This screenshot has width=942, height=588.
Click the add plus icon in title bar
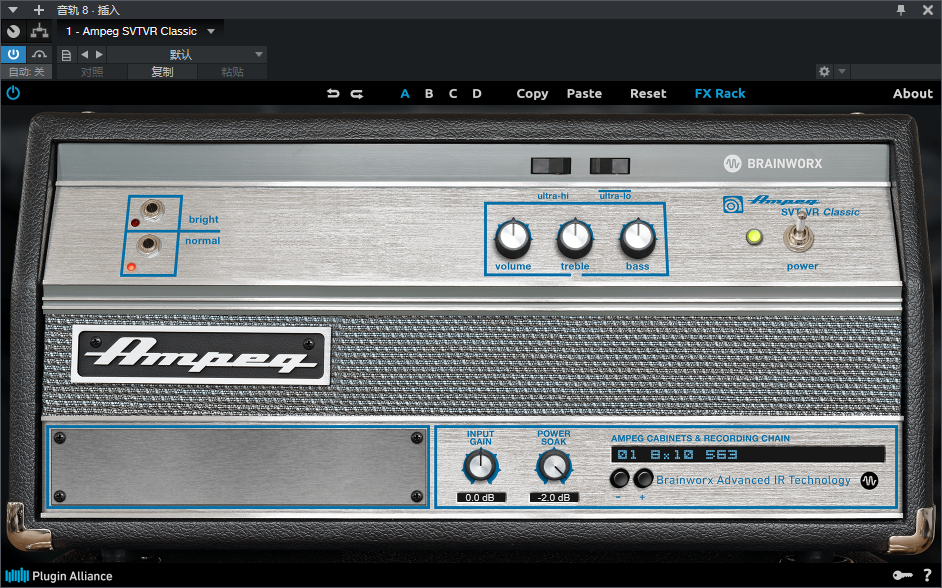point(39,10)
